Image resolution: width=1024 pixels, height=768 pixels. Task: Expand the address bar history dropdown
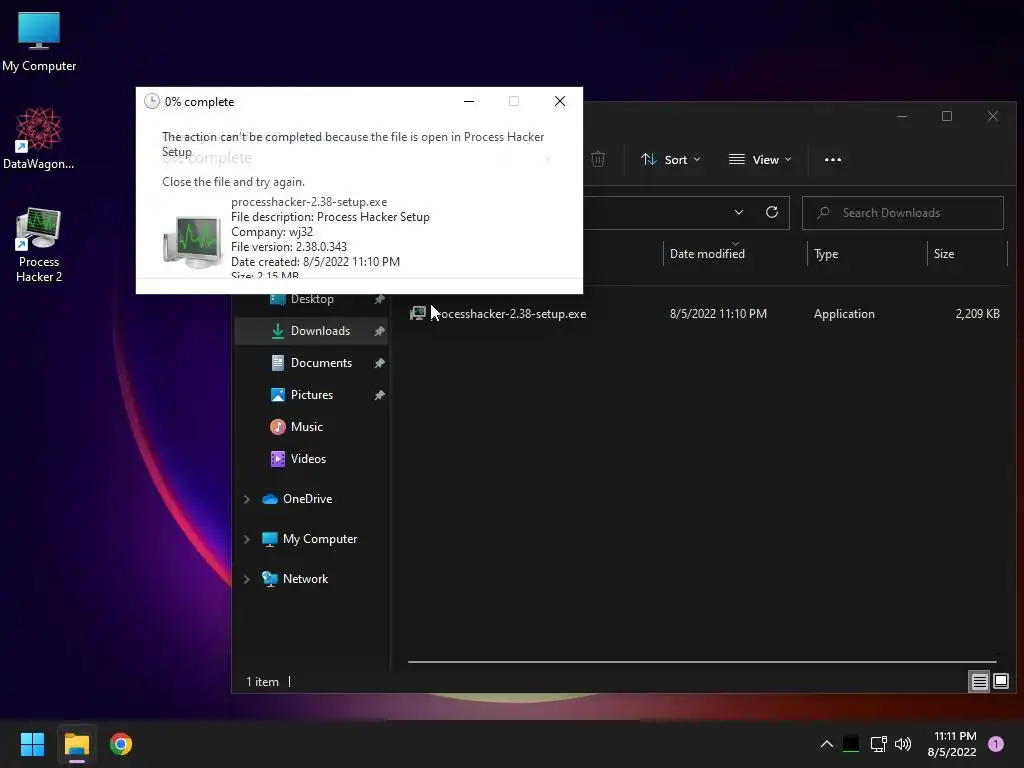[739, 212]
